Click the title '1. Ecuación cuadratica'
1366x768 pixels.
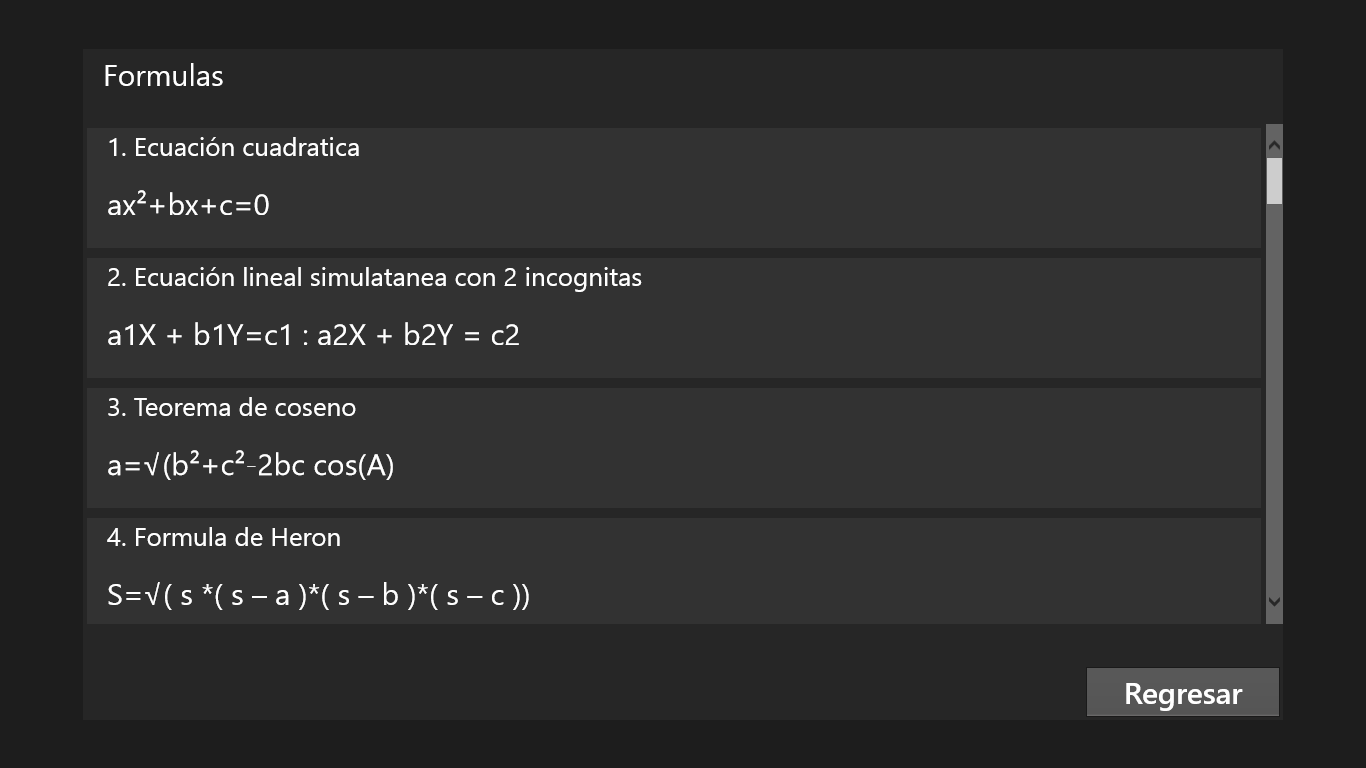pyautogui.click(x=234, y=147)
